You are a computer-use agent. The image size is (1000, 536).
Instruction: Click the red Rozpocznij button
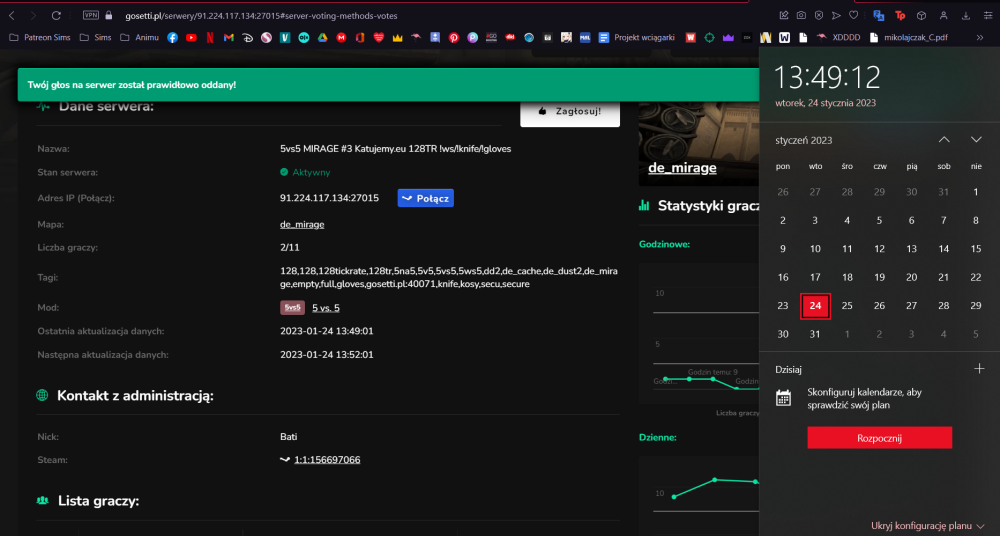coord(879,438)
